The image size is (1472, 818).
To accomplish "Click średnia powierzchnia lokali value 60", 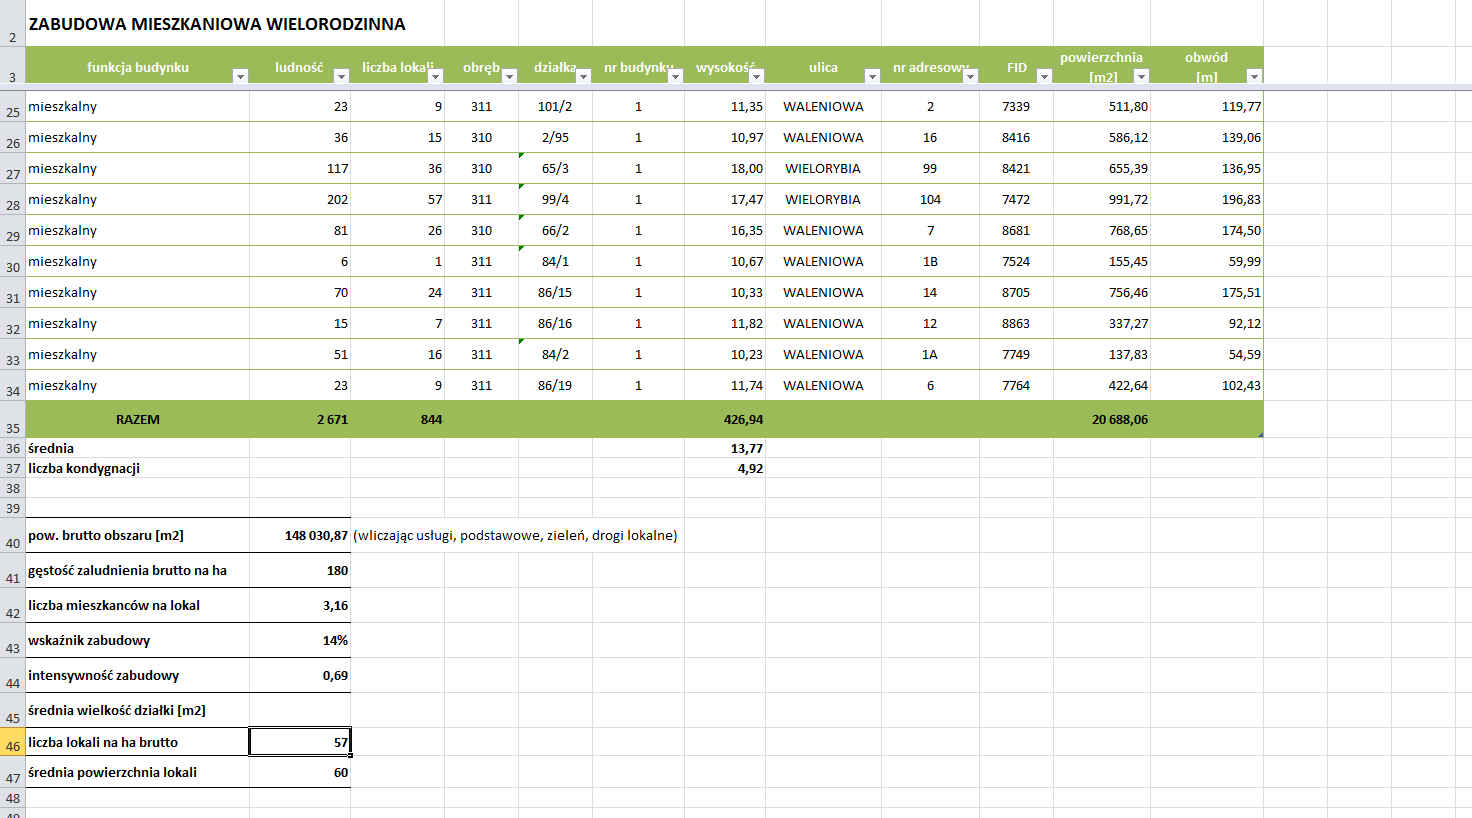I will coord(341,773).
